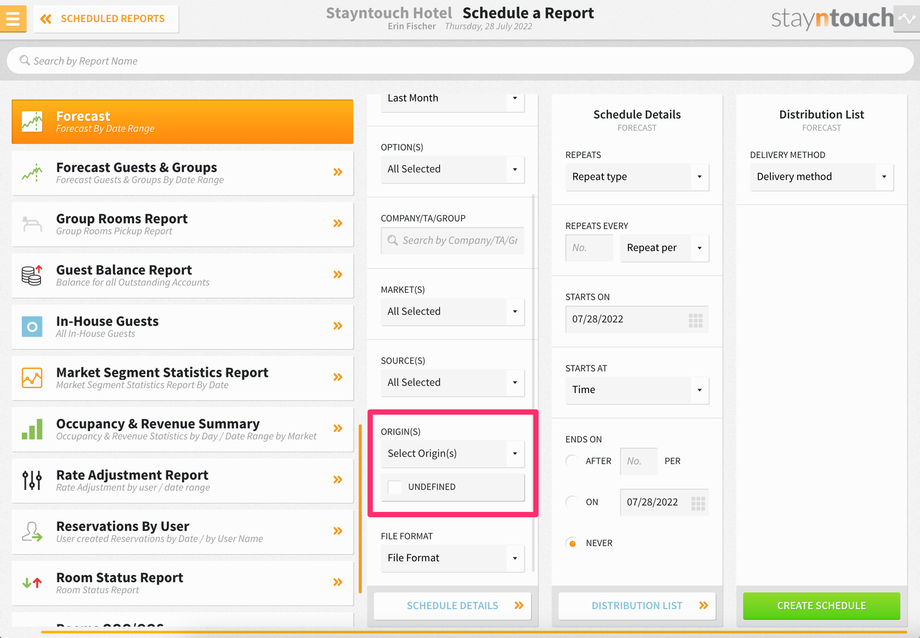920x638 pixels.
Task: Open the Select Origin(s) dropdown
Action: pos(452,454)
